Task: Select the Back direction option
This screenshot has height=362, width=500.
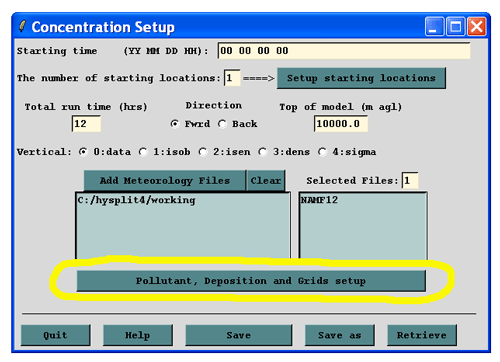Action: pos(222,124)
